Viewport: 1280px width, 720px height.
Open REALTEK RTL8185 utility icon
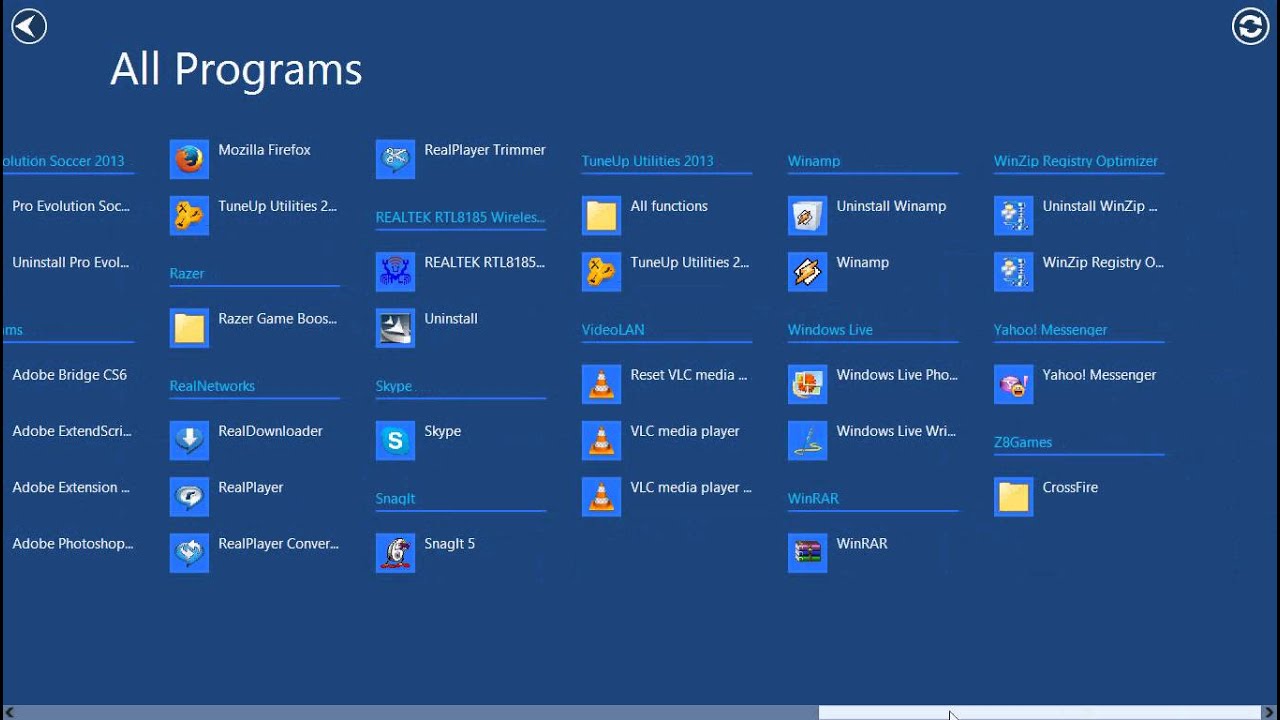(395, 271)
